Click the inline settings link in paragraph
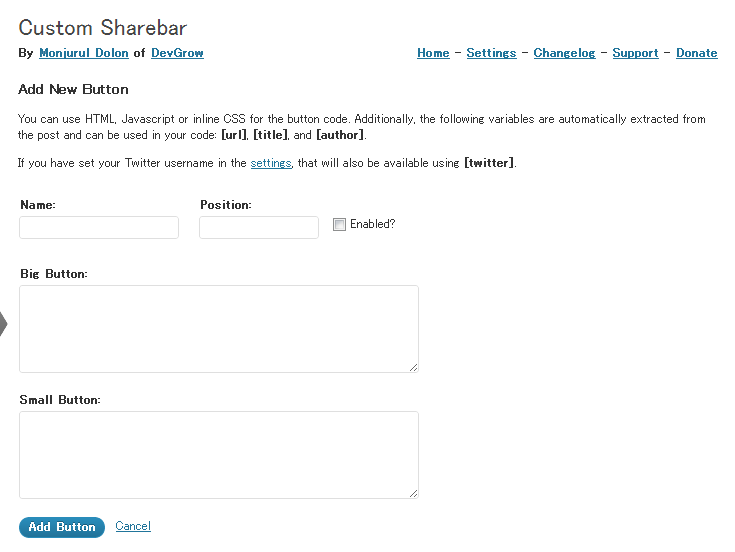The height and width of the screenshot is (552, 735). pyautogui.click(x=270, y=162)
